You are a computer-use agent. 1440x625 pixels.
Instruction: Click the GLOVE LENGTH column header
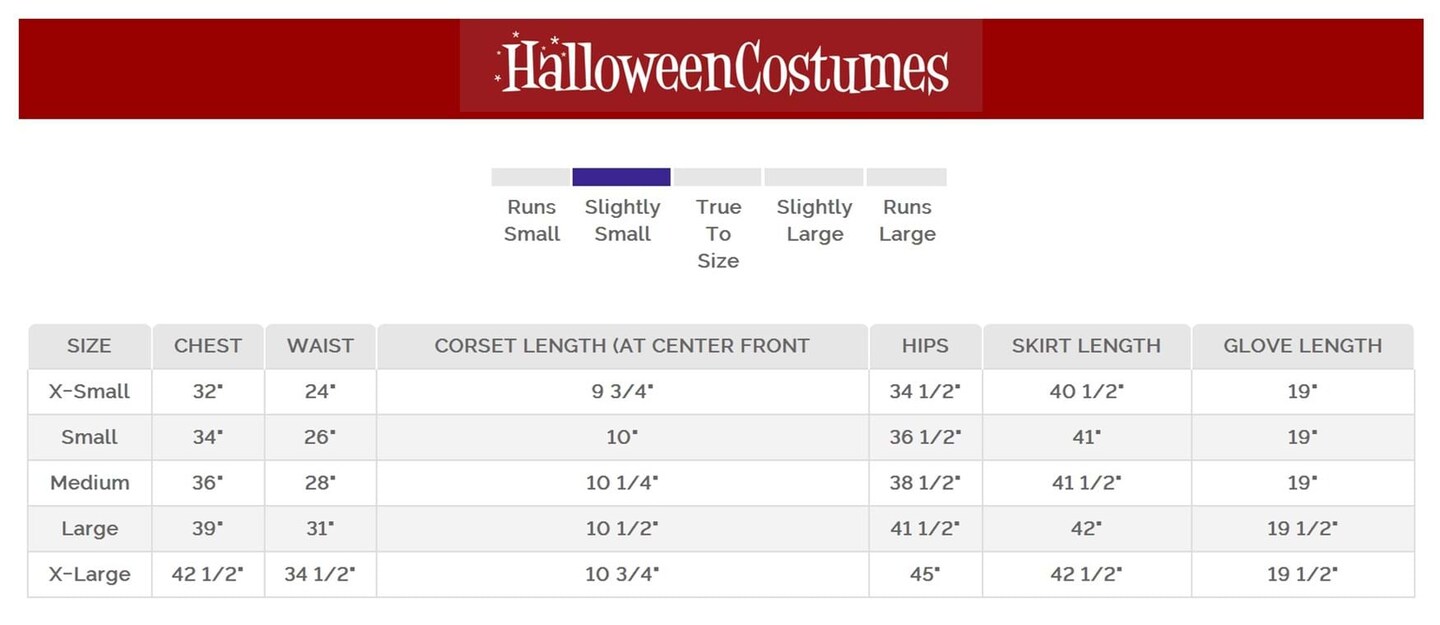click(1302, 346)
